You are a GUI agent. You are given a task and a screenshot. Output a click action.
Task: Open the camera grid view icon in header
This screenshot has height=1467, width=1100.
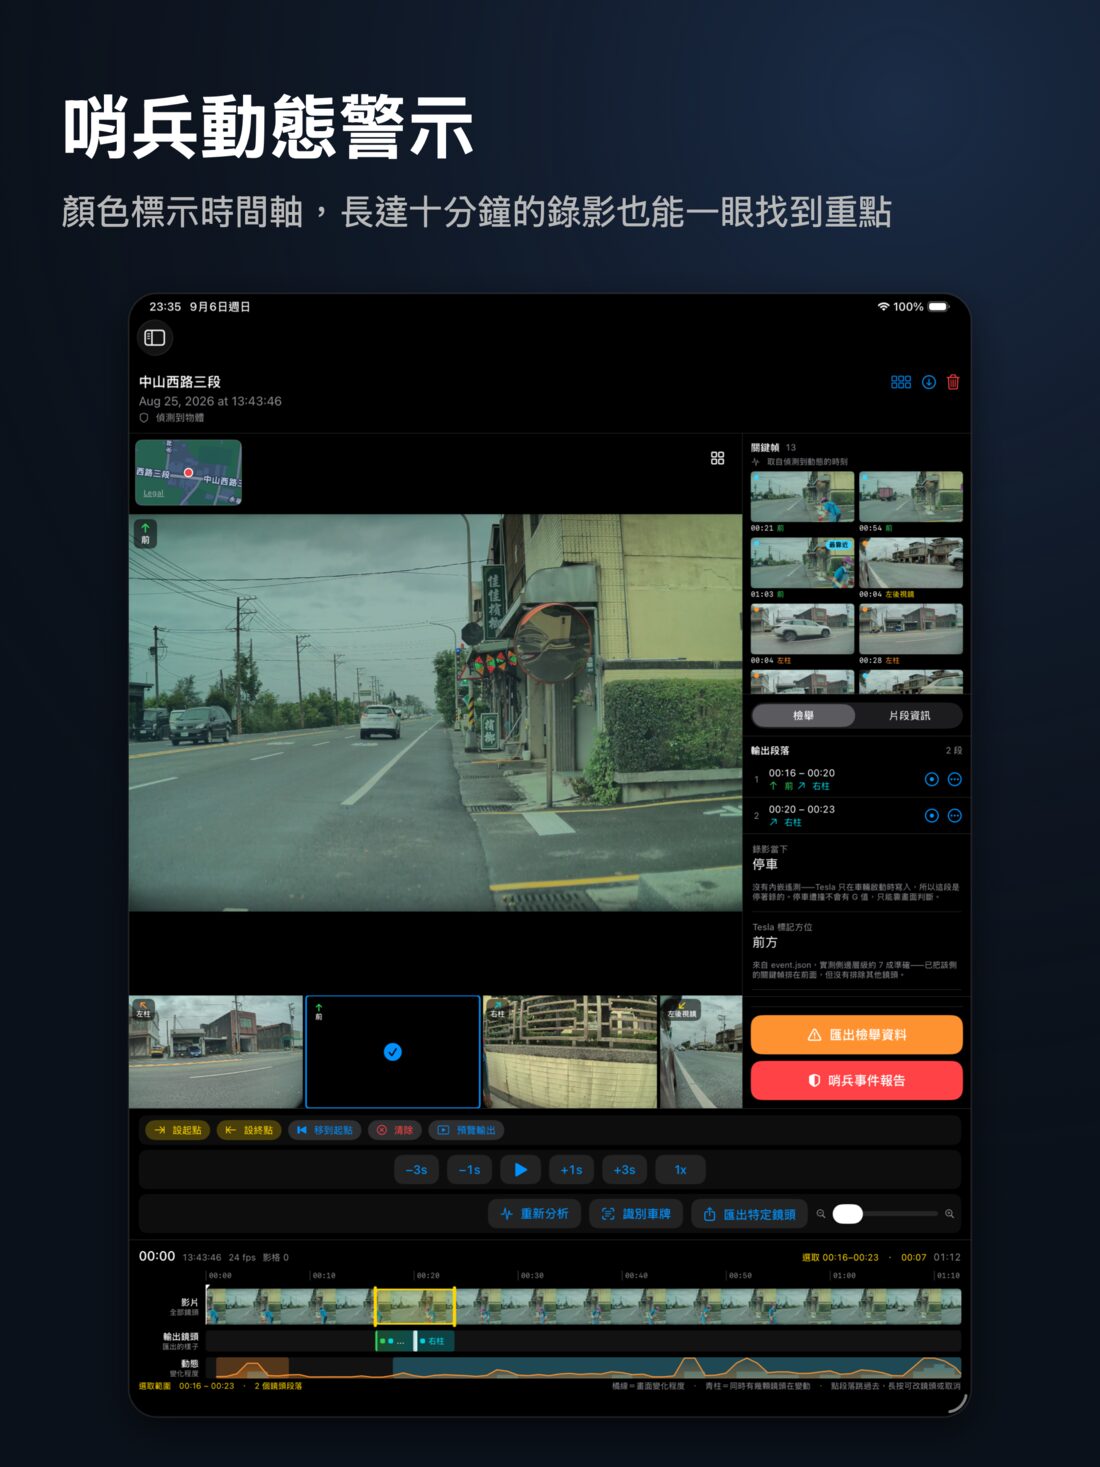[x=901, y=382]
